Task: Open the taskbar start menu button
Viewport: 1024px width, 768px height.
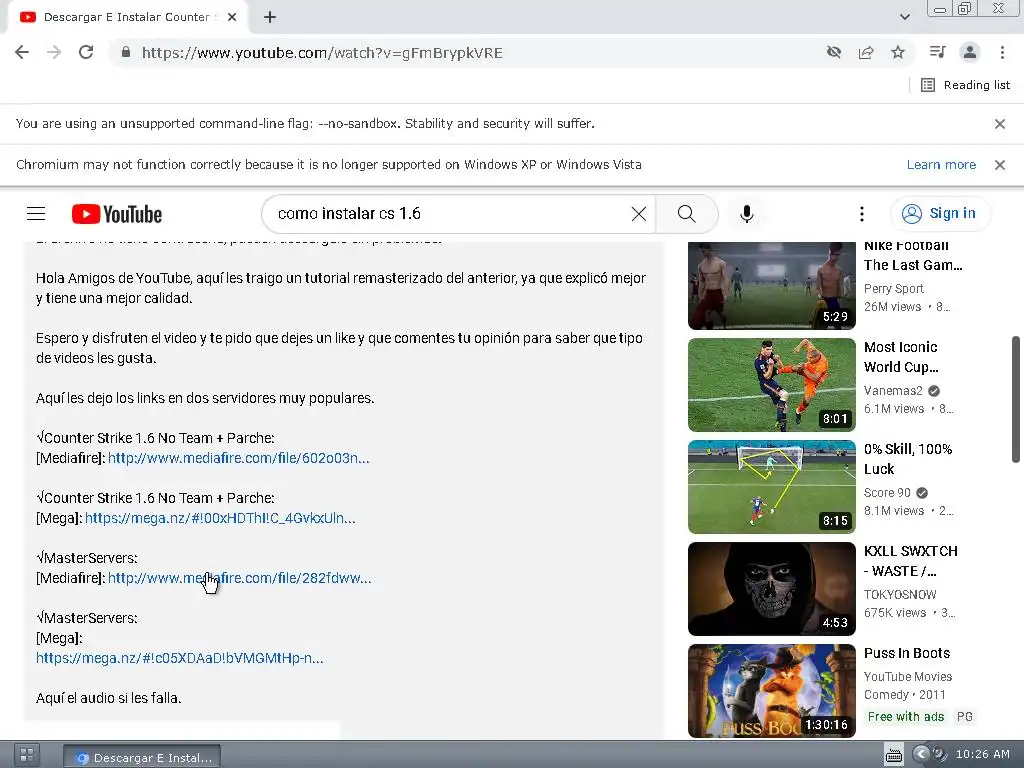Action: [27, 755]
